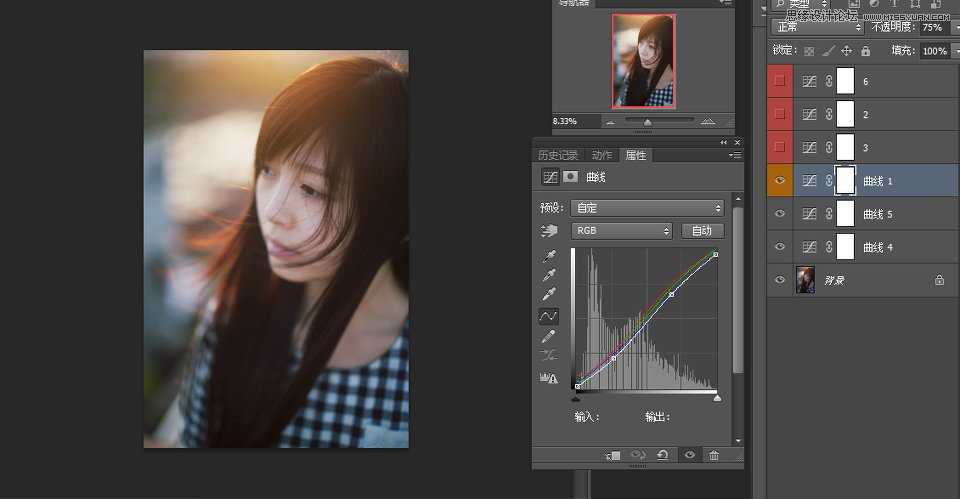Click the clip to layer icon
Screen dimensions: 960x499
coord(613,455)
